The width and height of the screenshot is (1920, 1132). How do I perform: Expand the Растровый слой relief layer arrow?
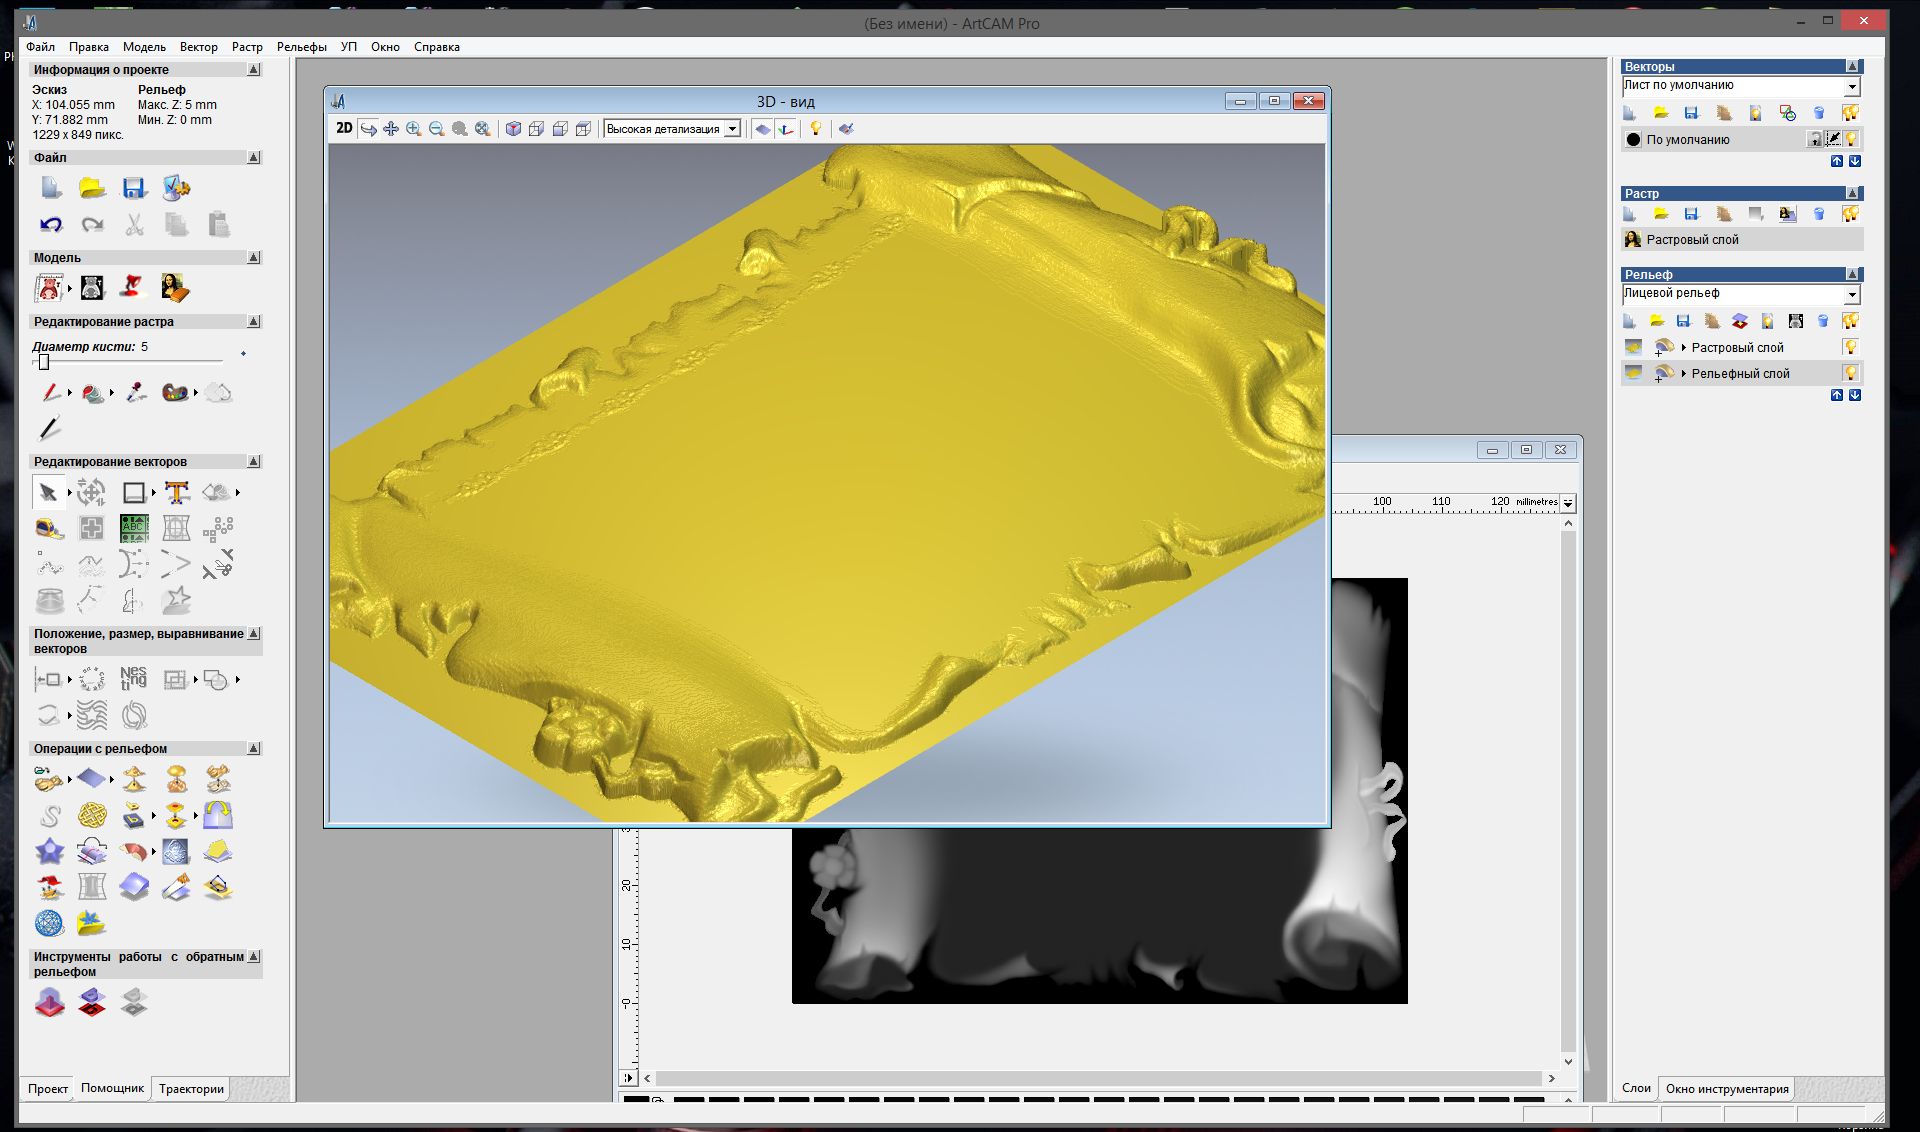pos(1684,347)
